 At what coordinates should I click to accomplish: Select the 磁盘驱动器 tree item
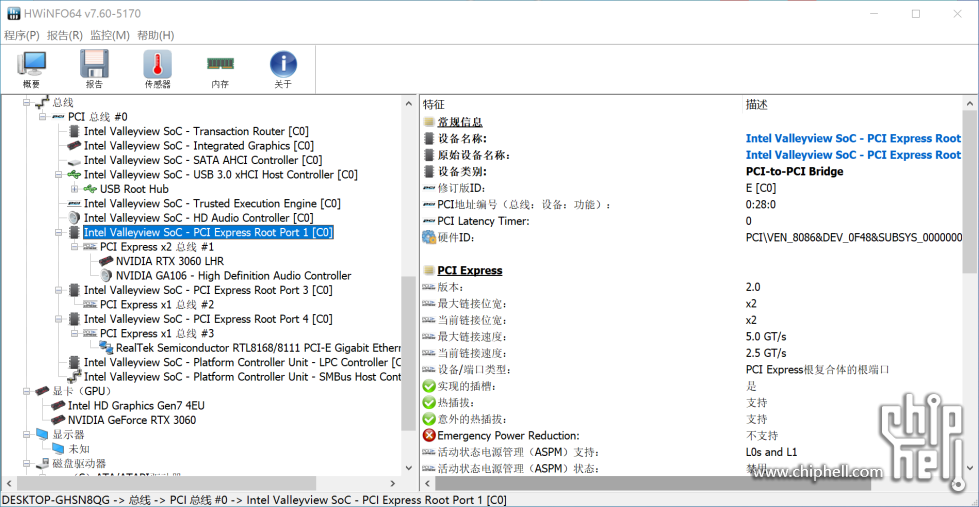[x=79, y=463]
